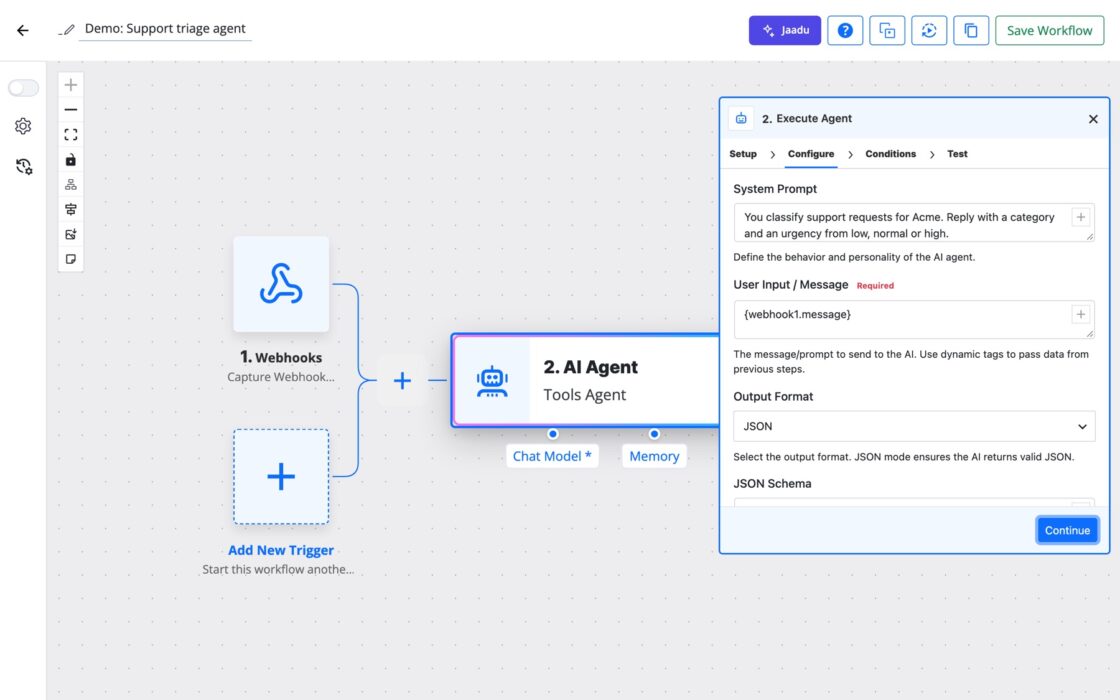1120x700 pixels.
Task: Click the hierarchy layout icon in canvas toolbar
Action: click(71, 184)
